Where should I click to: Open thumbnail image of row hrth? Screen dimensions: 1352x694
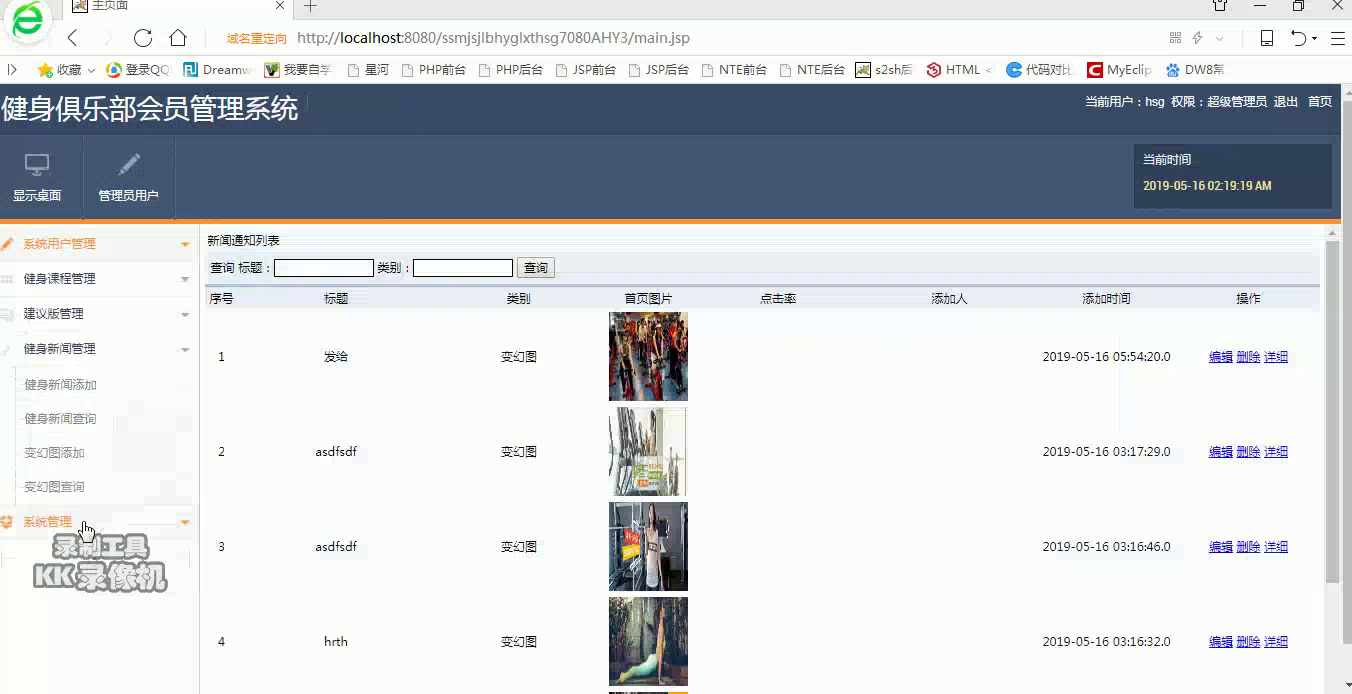(x=648, y=642)
